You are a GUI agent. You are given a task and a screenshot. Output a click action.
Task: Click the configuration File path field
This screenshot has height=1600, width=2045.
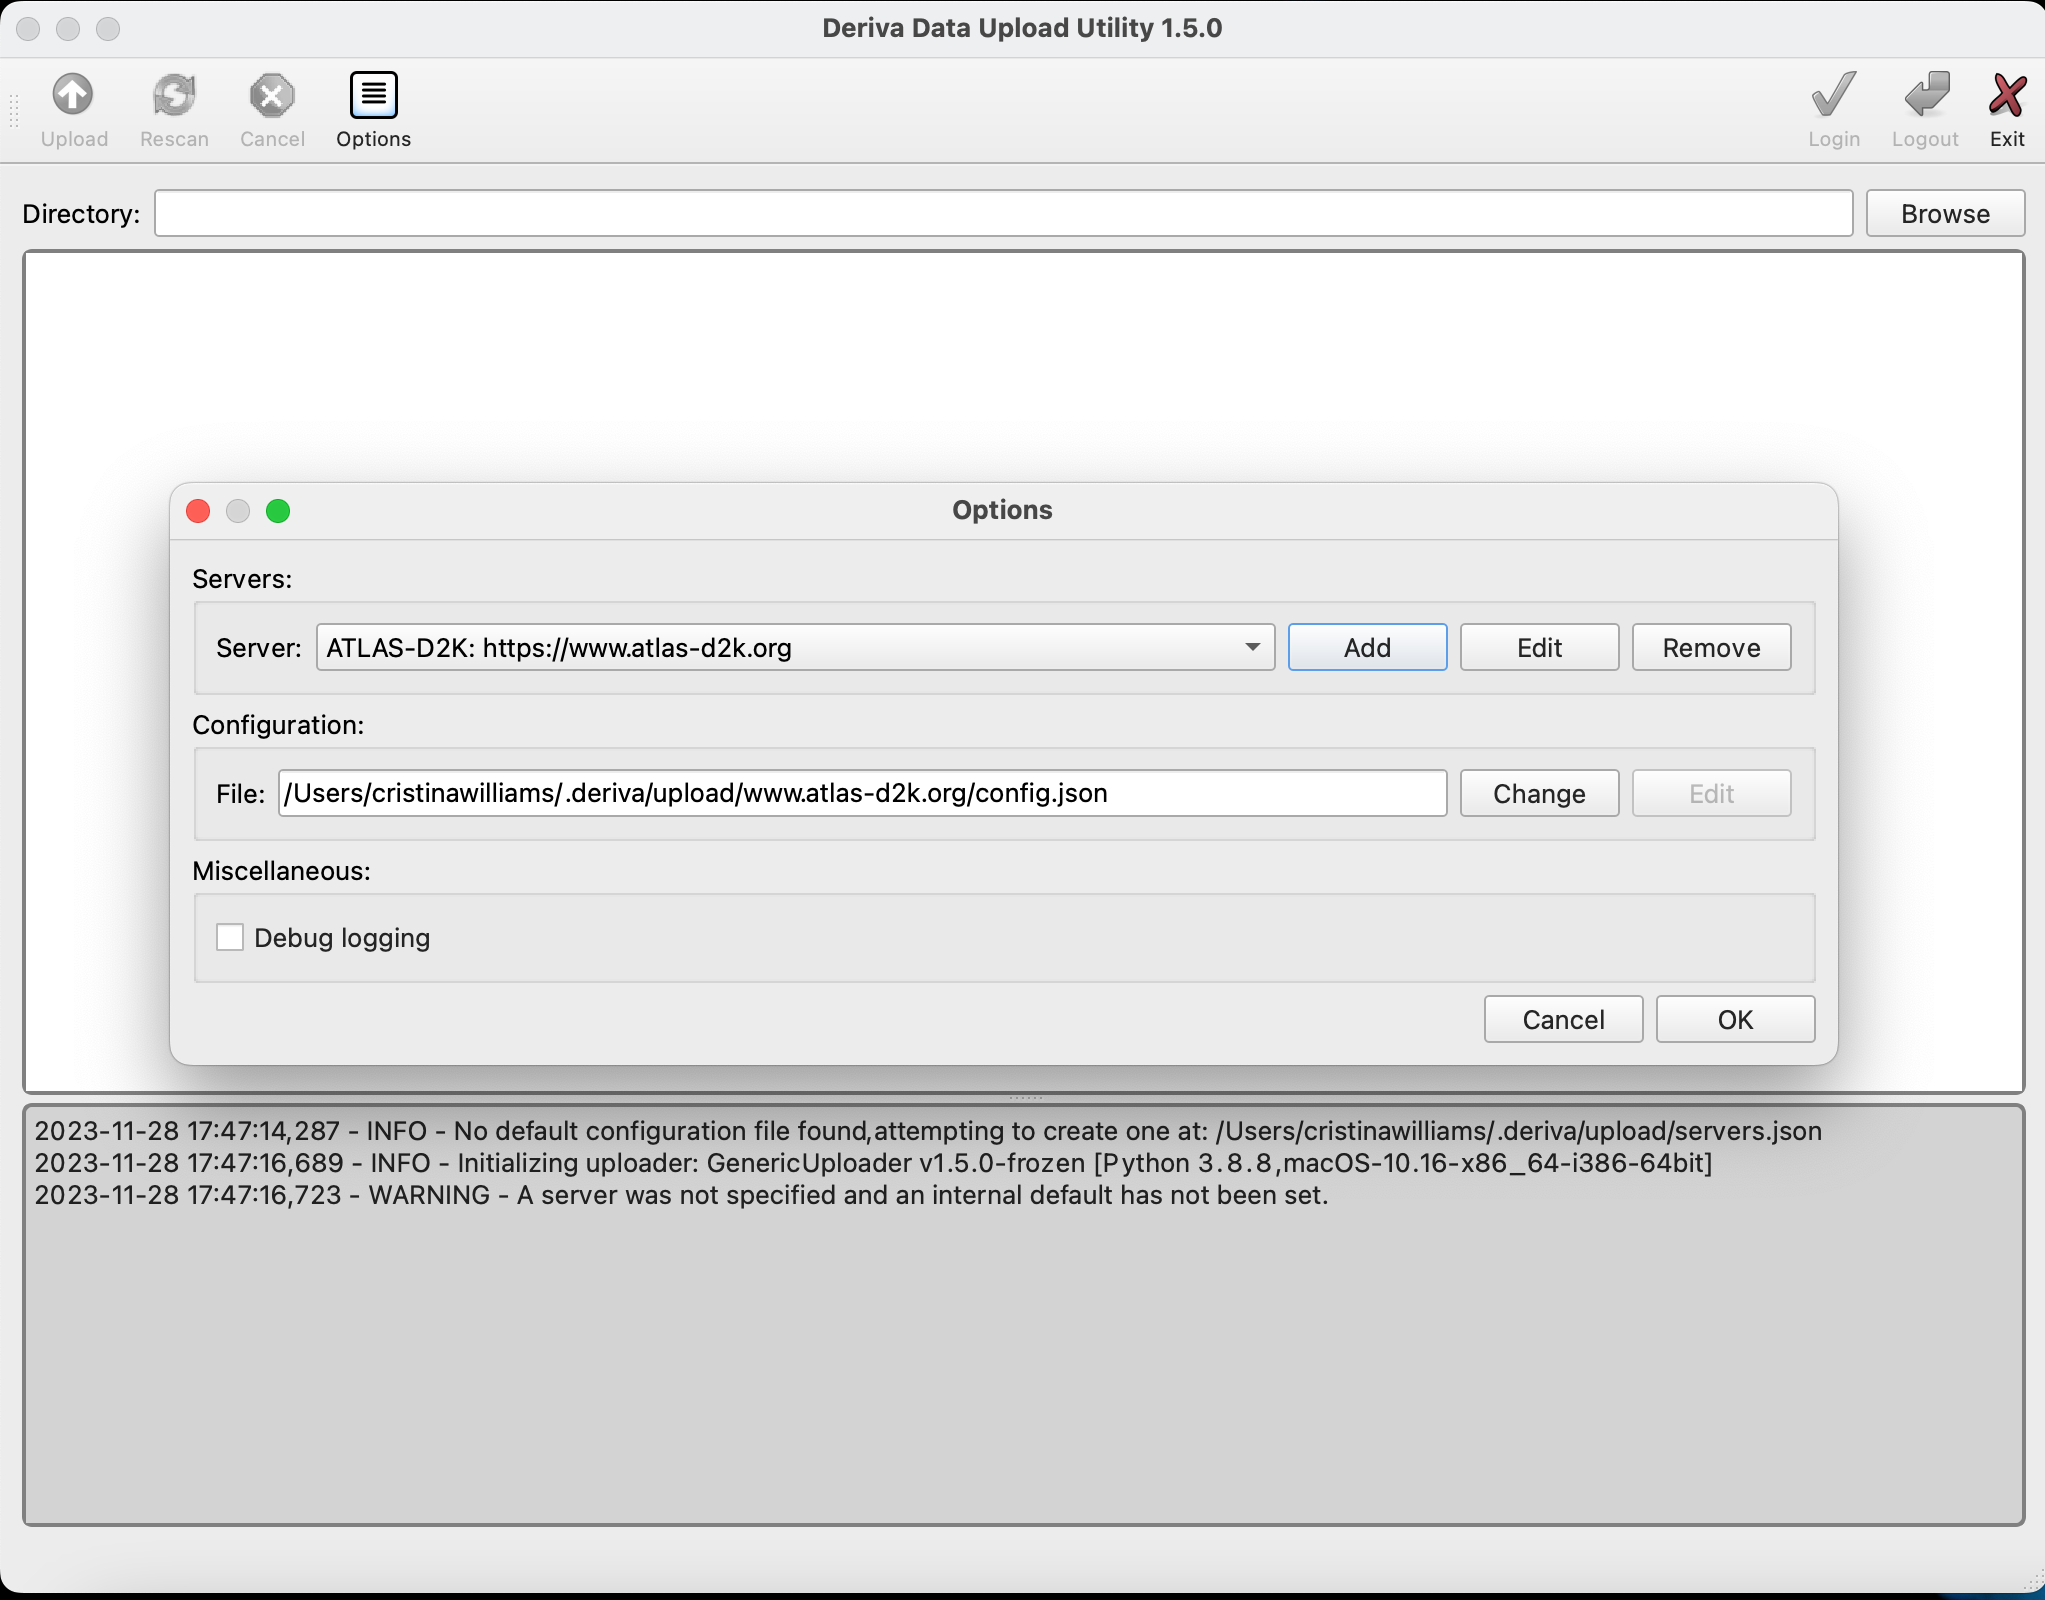(x=862, y=793)
